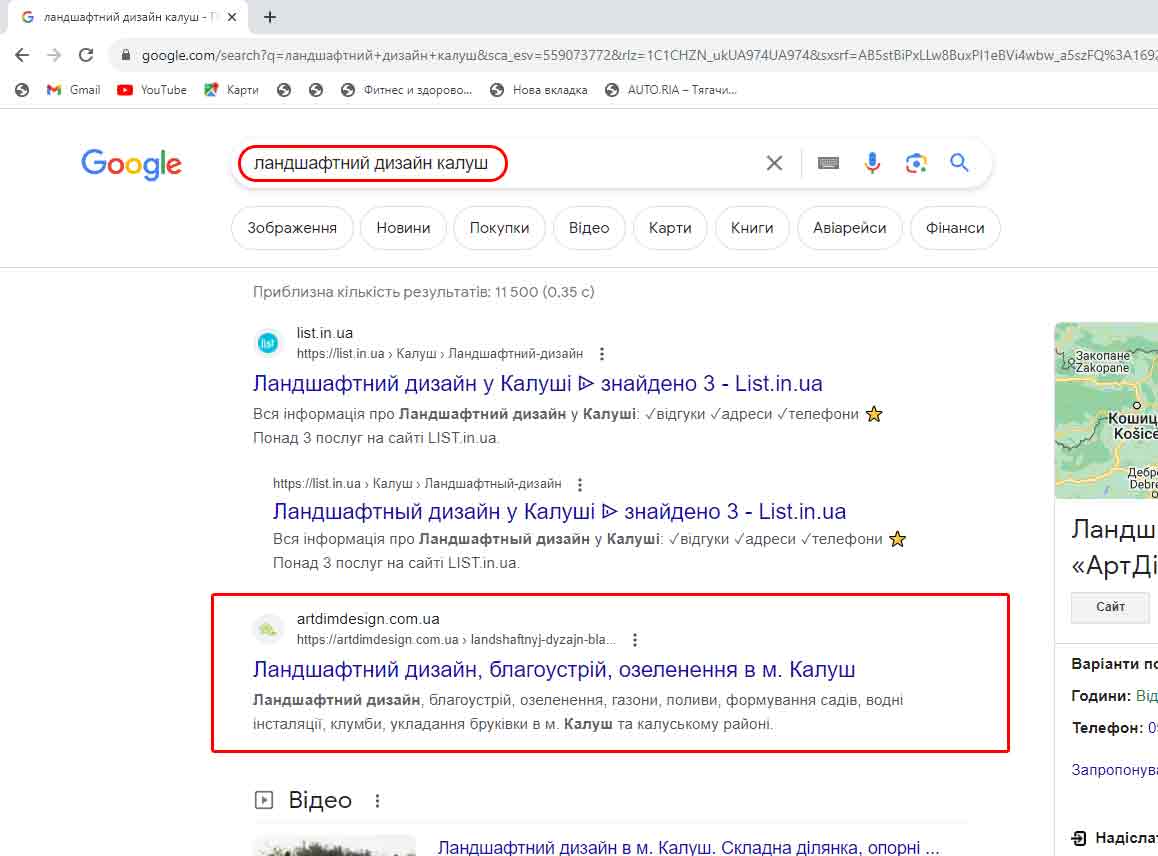
Task: Click the site lock icon in address bar
Action: click(126, 55)
